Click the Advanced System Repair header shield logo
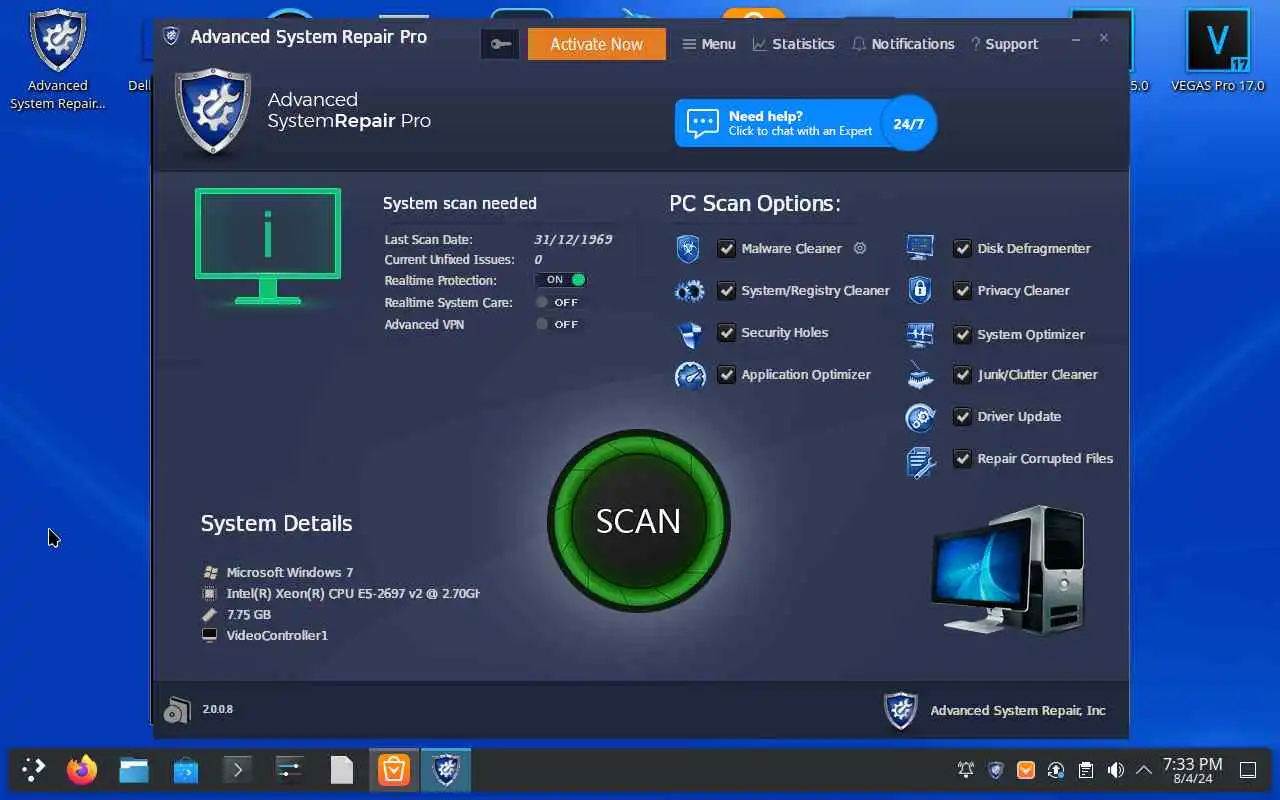The image size is (1280, 800). point(212,110)
